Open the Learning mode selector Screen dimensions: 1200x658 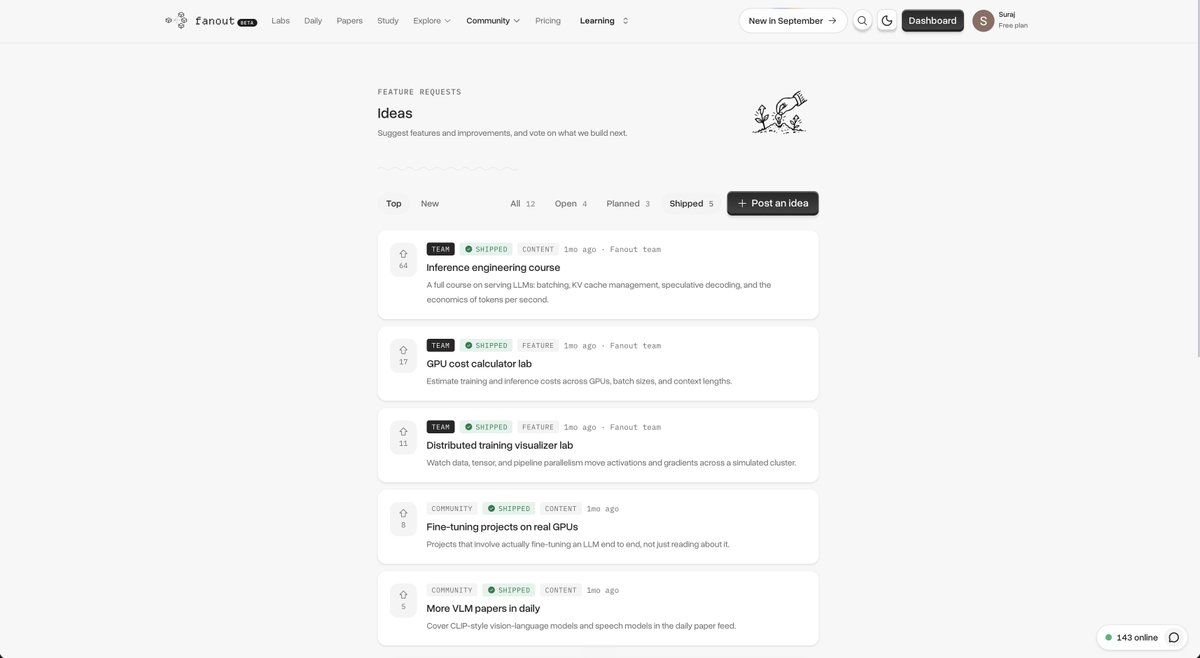tap(604, 20)
